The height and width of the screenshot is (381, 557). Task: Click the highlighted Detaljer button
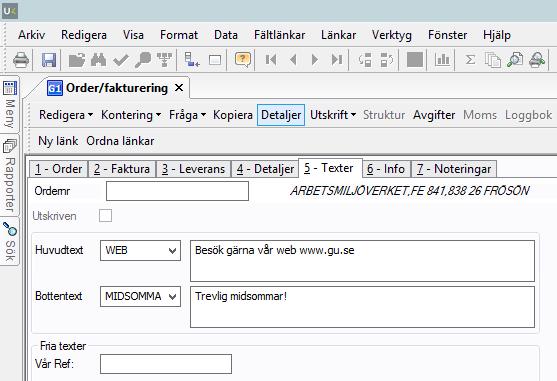(x=281, y=115)
